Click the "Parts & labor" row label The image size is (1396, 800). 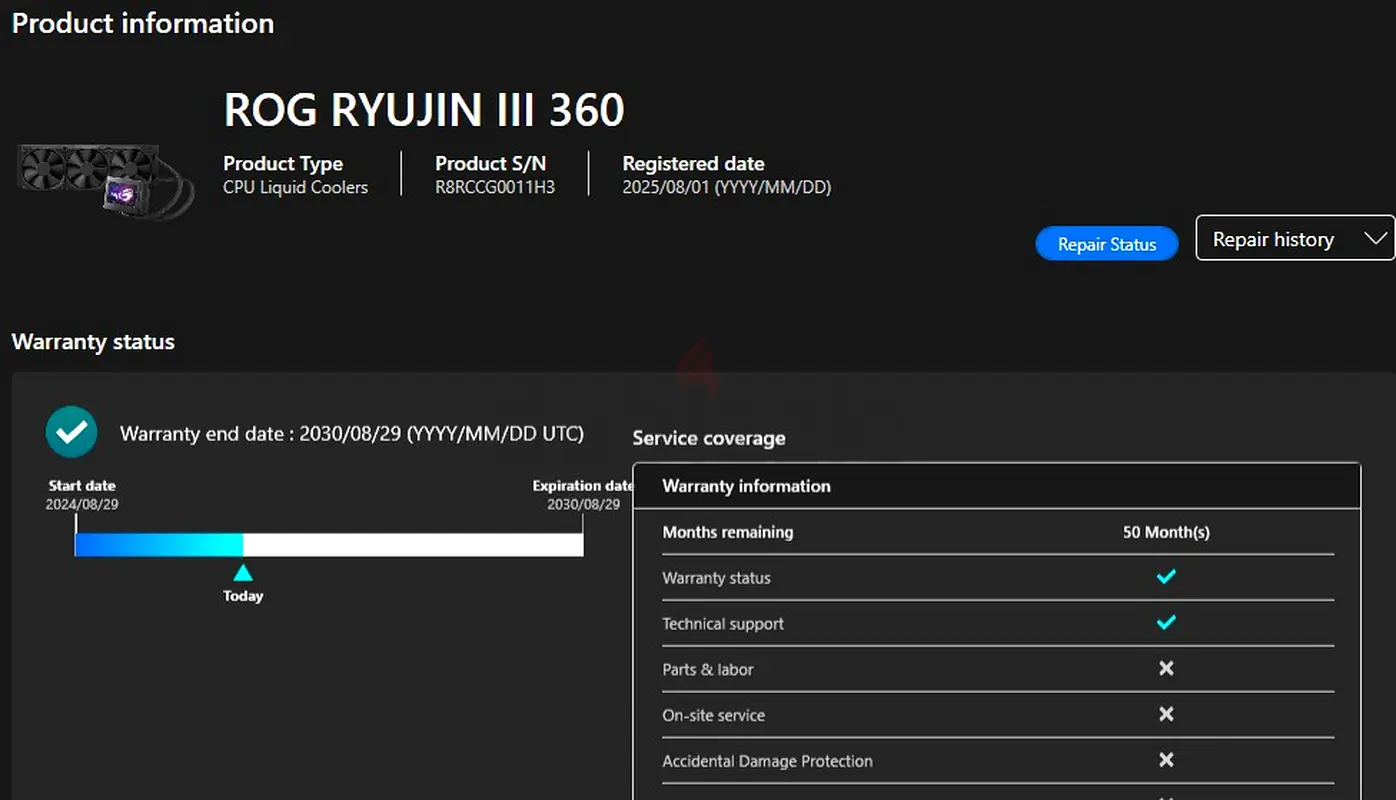point(708,670)
